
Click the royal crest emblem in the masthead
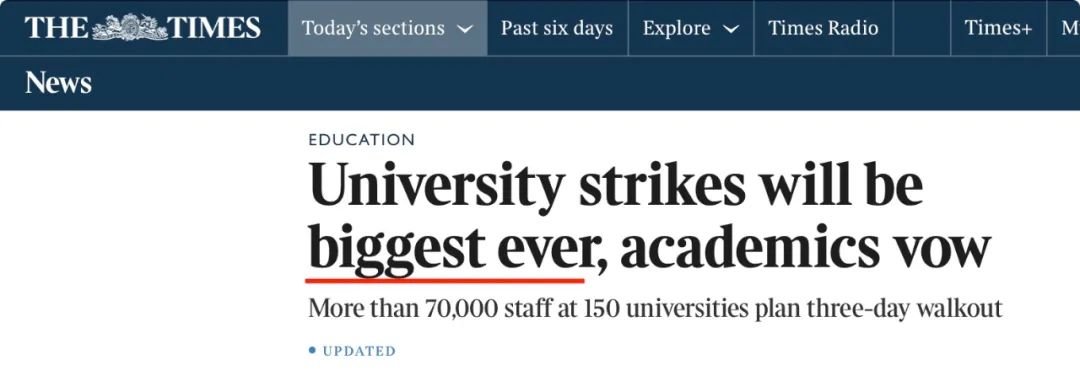tap(129, 28)
